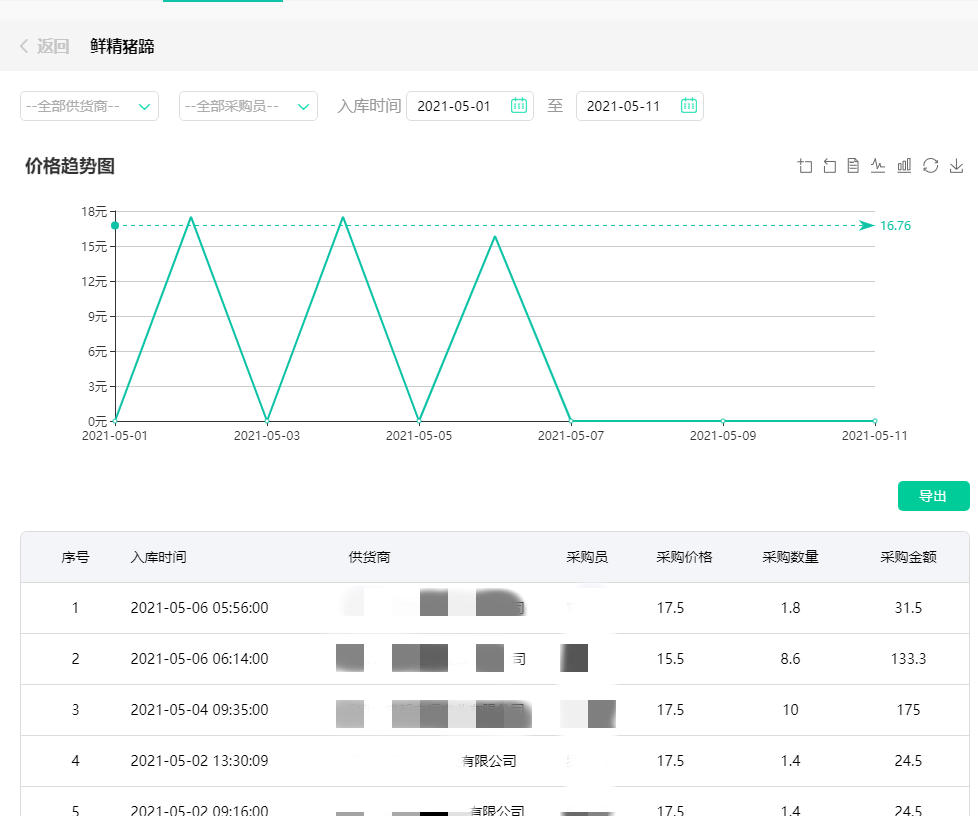Viewport: 978px width, 816px height.
Task: Click the zoom reset (back) chart icon
Action: [829, 166]
